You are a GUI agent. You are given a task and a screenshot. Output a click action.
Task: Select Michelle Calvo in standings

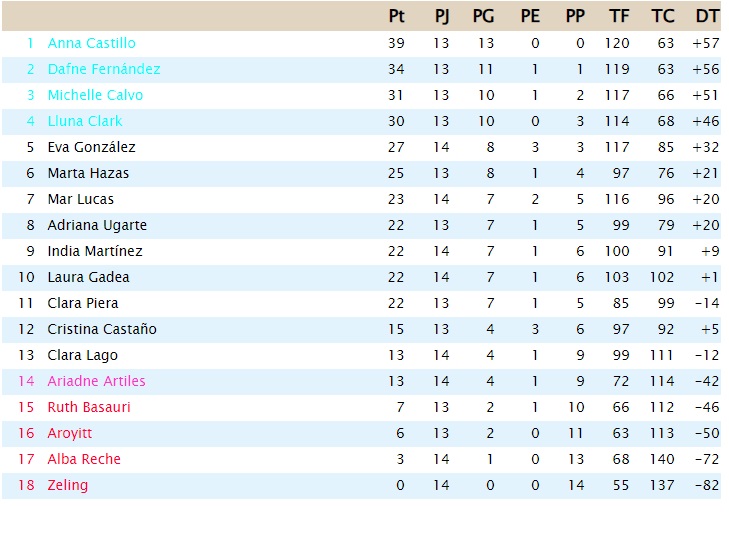click(x=95, y=95)
